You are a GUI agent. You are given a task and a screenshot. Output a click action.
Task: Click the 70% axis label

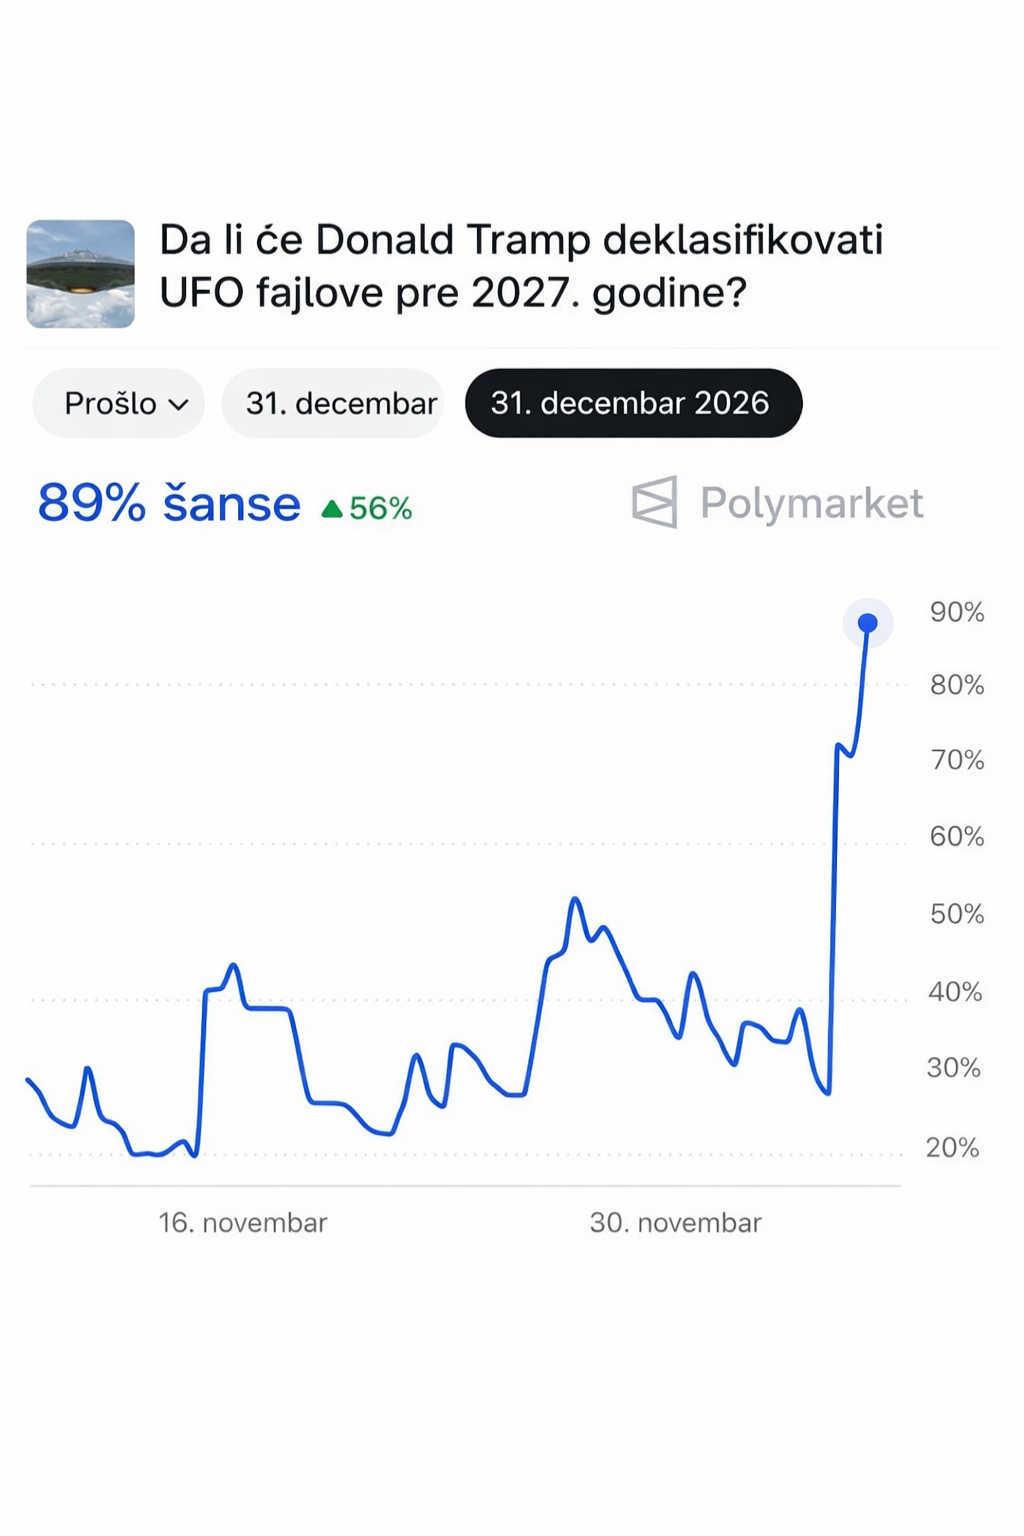click(957, 760)
